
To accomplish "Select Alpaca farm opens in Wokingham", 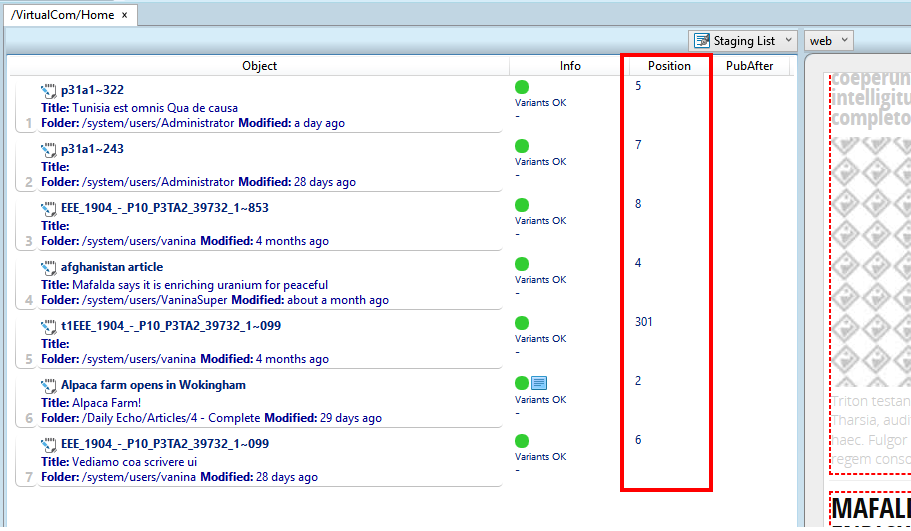I will click(153, 385).
